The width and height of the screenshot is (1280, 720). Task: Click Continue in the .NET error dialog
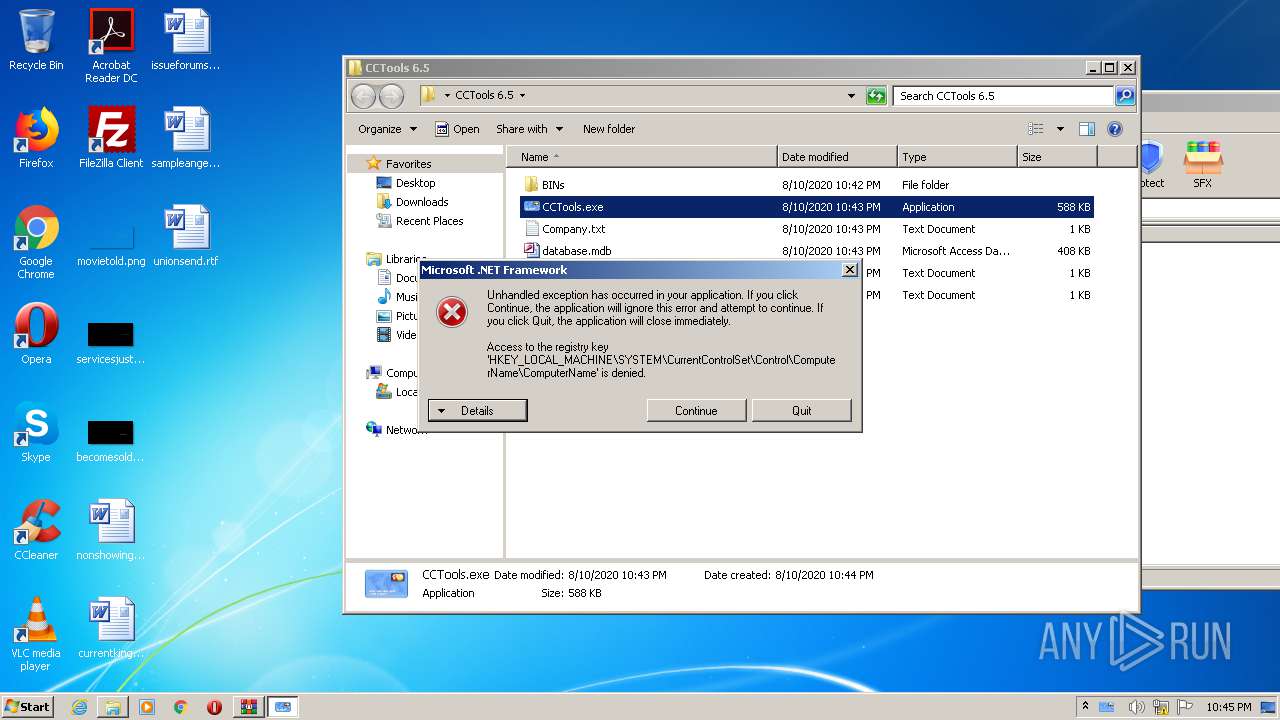(696, 410)
